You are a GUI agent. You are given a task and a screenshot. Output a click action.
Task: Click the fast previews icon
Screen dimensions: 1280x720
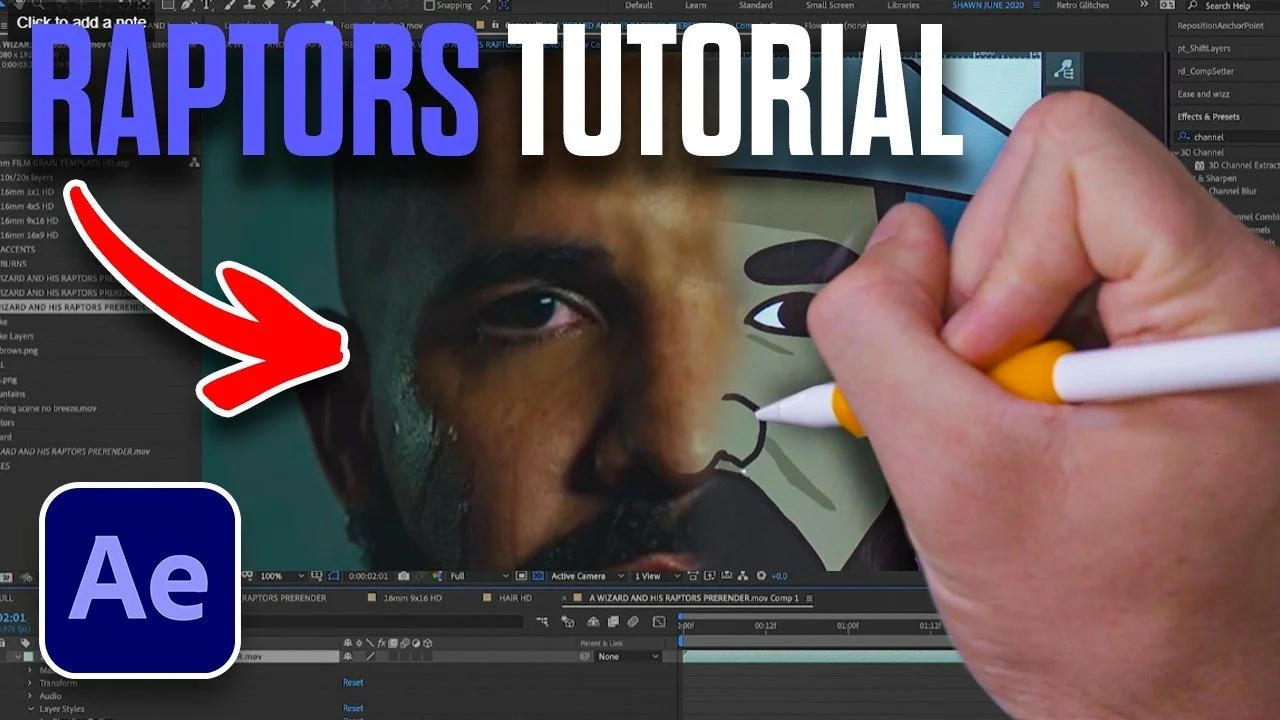pos(710,576)
